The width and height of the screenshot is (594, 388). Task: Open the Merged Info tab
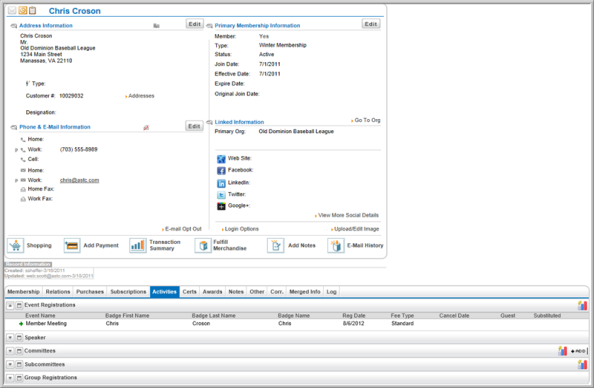click(x=305, y=292)
